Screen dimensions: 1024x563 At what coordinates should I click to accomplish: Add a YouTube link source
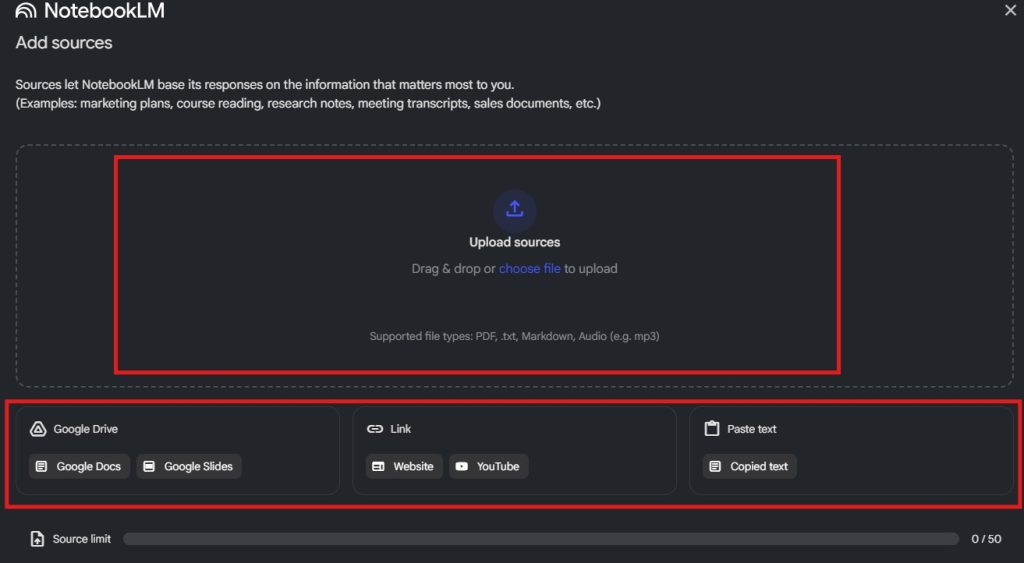pyautogui.click(x=488, y=466)
